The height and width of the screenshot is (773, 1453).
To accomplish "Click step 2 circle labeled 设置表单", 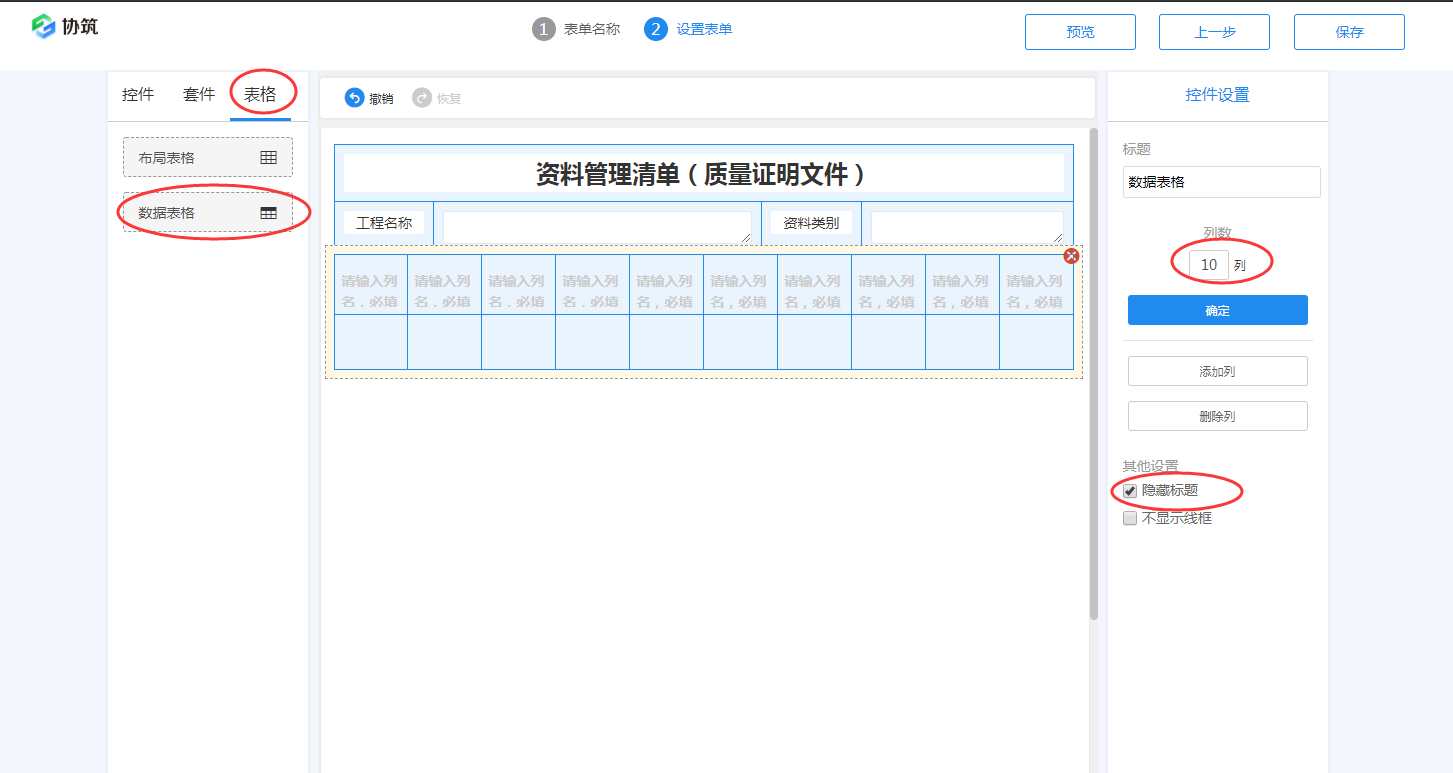I will click(656, 29).
